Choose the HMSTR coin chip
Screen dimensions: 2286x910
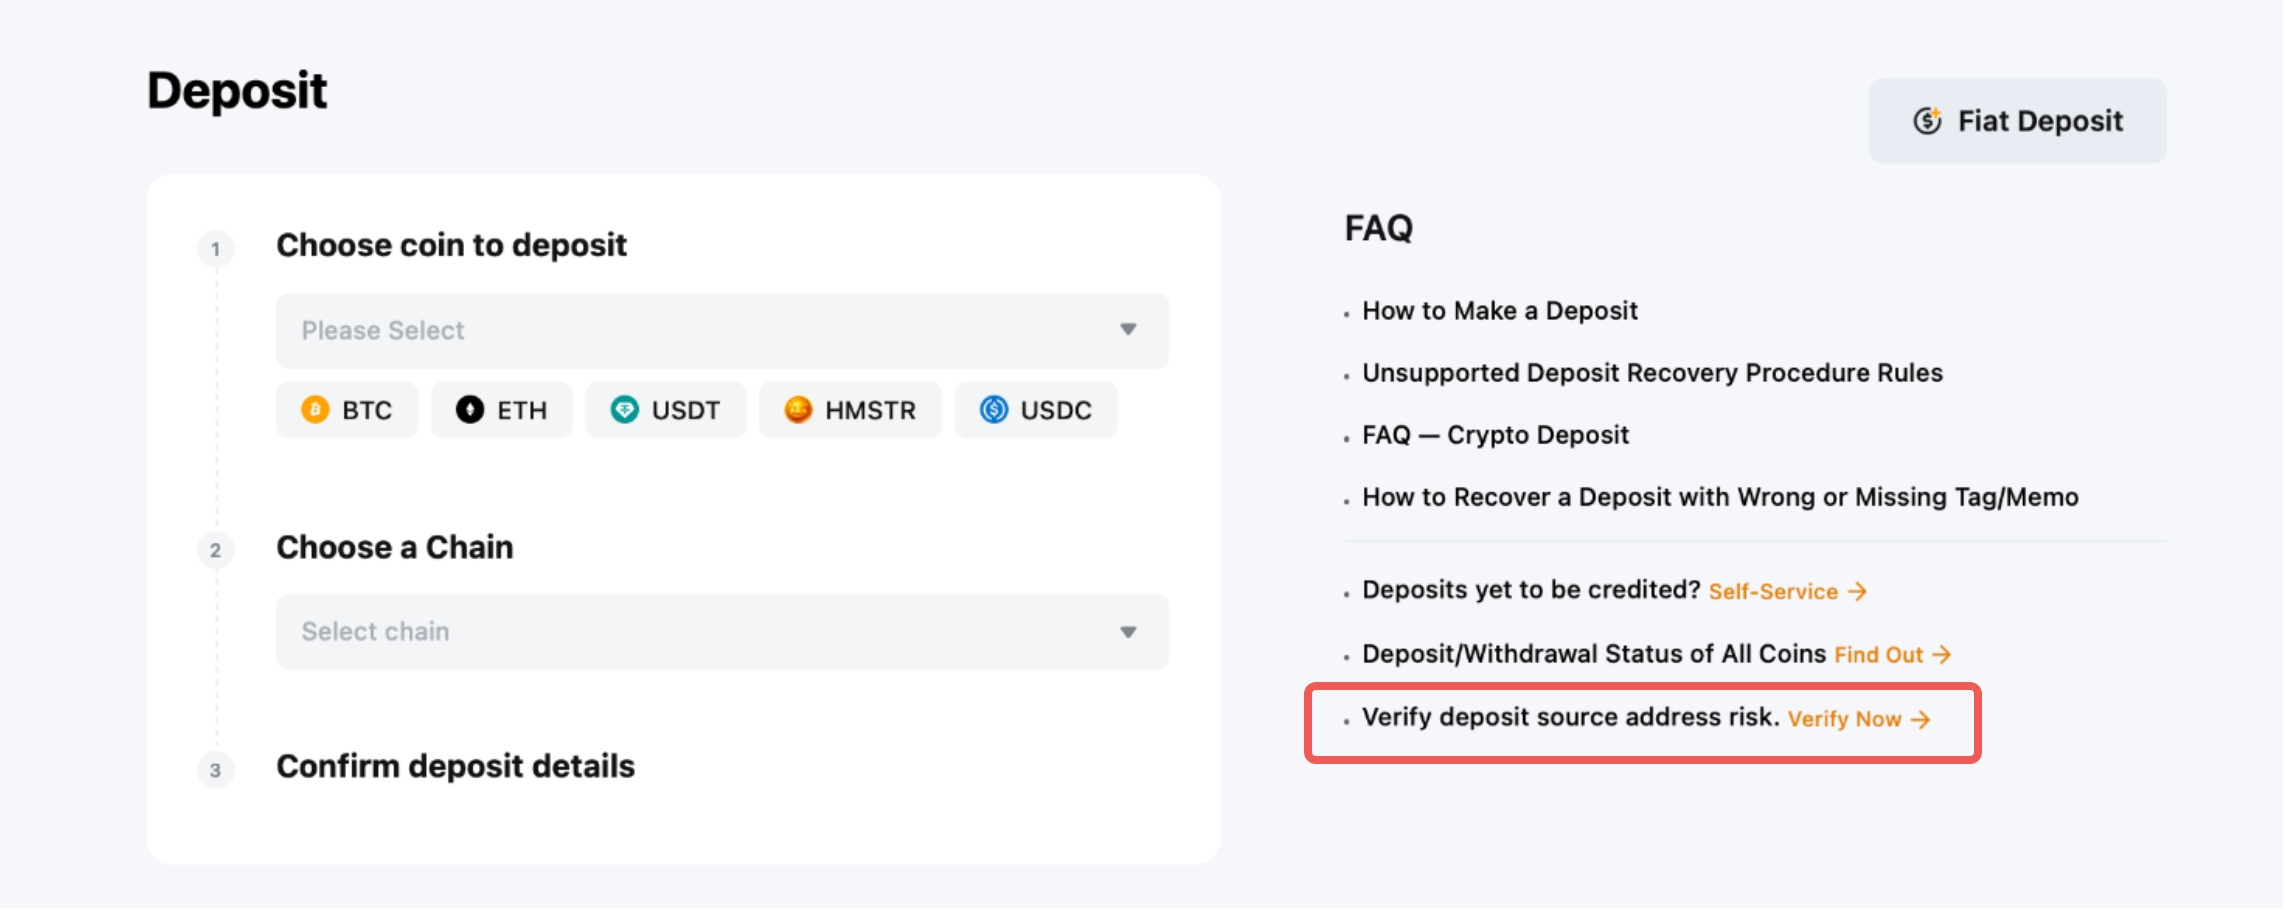coord(849,410)
